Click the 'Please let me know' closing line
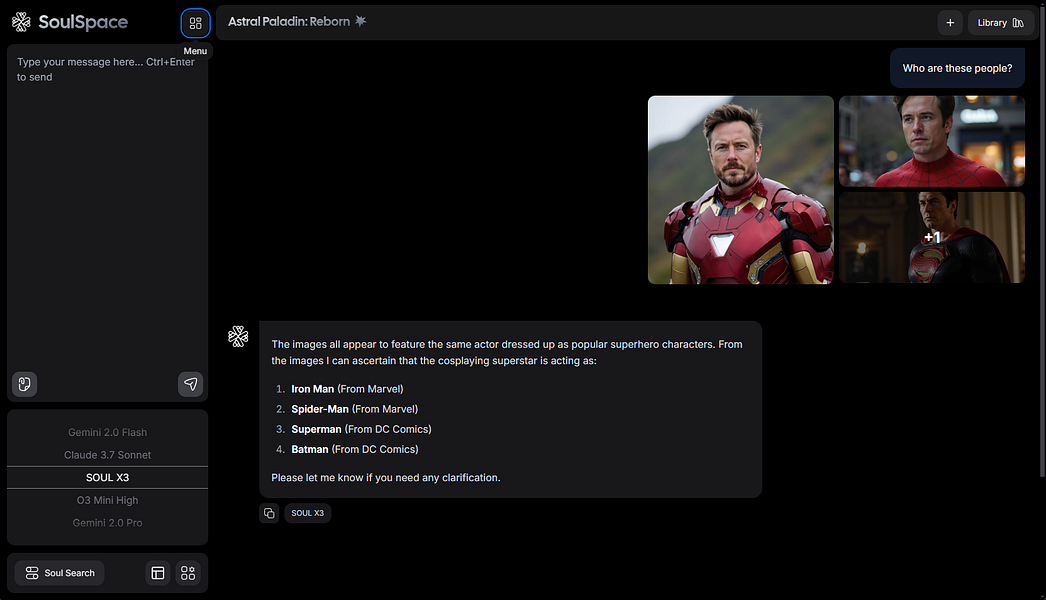This screenshot has width=1046, height=600. tap(386, 478)
